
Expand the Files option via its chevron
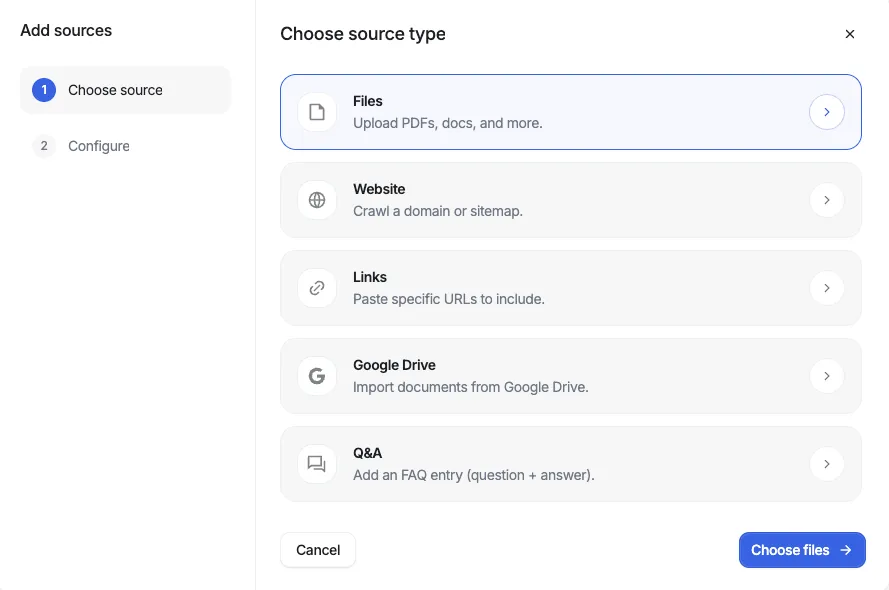[827, 112]
